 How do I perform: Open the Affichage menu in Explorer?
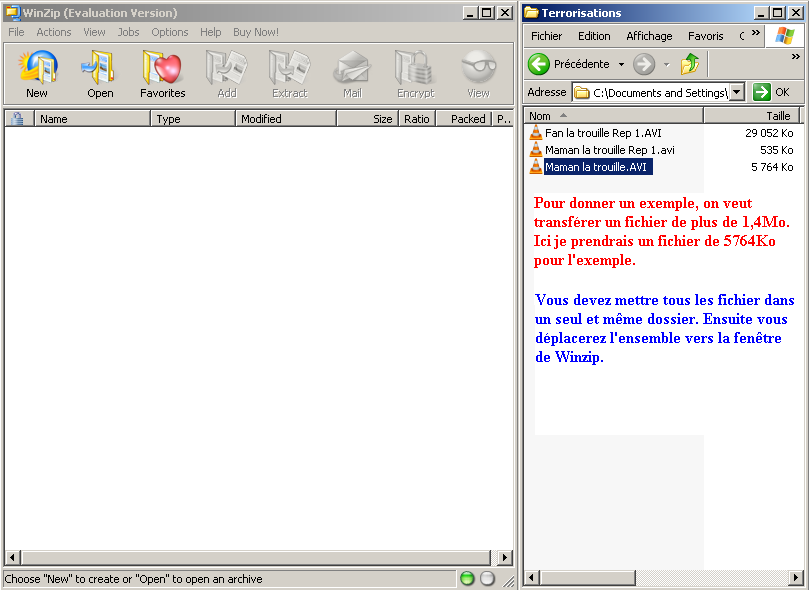(649, 36)
